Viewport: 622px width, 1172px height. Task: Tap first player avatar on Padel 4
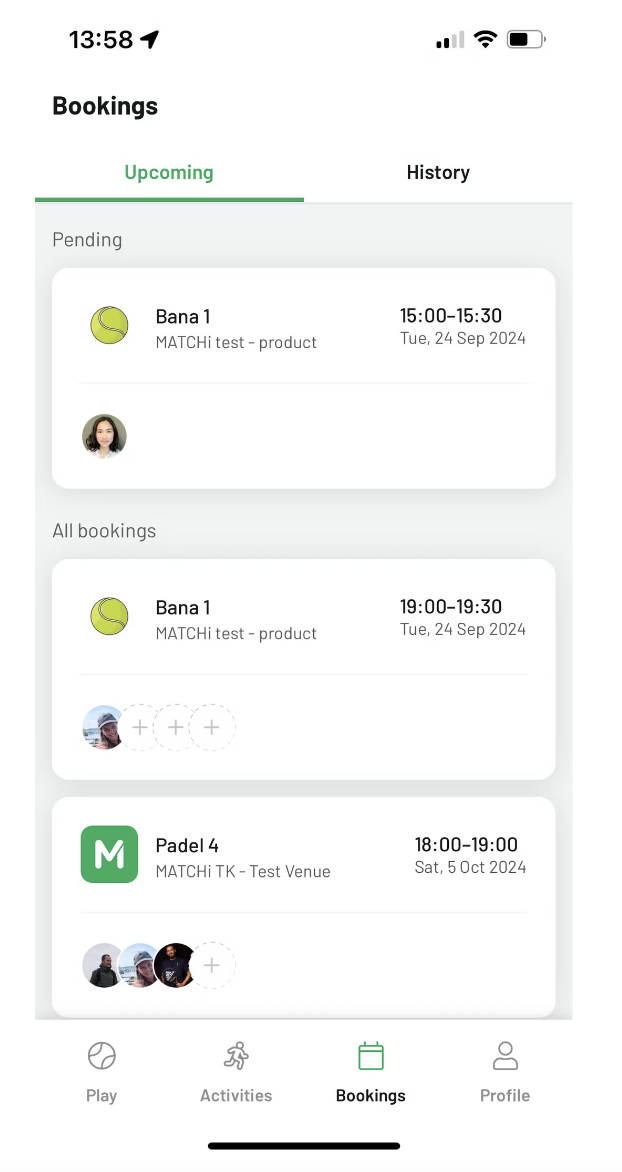[102, 966]
